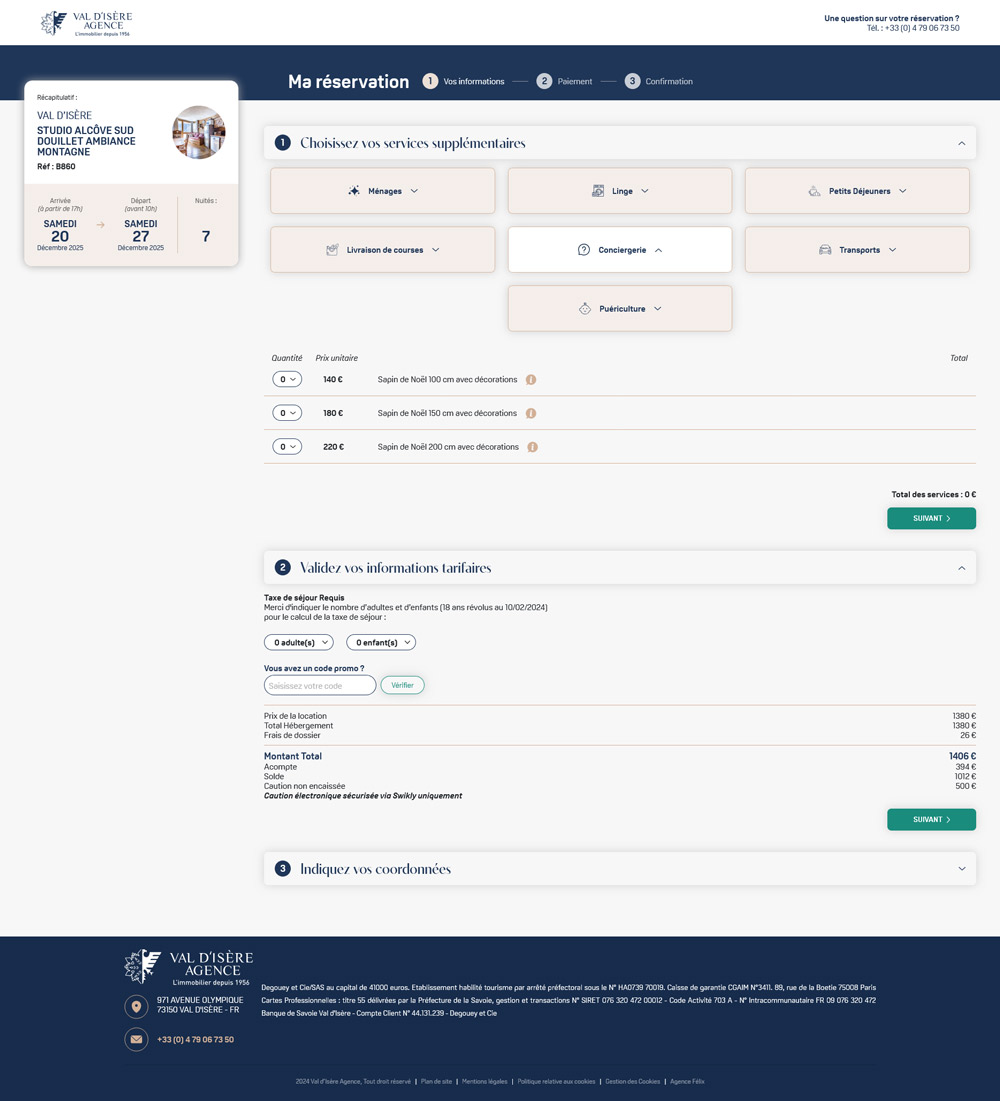Viewport: 1000px width, 1101px height.
Task: Focus the promo code input field
Action: point(320,685)
